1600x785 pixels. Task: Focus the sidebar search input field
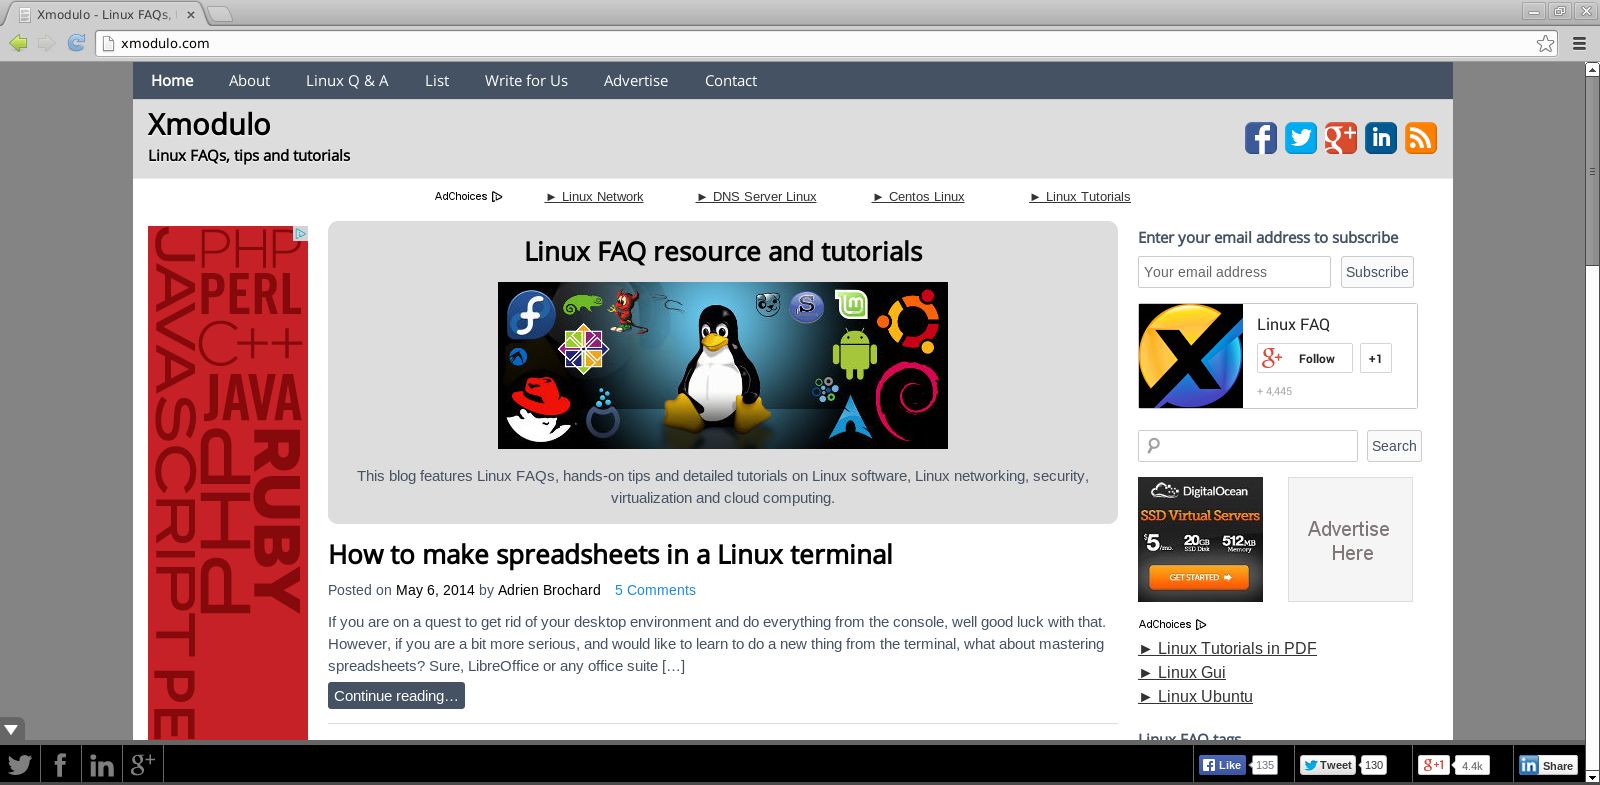click(x=1248, y=446)
